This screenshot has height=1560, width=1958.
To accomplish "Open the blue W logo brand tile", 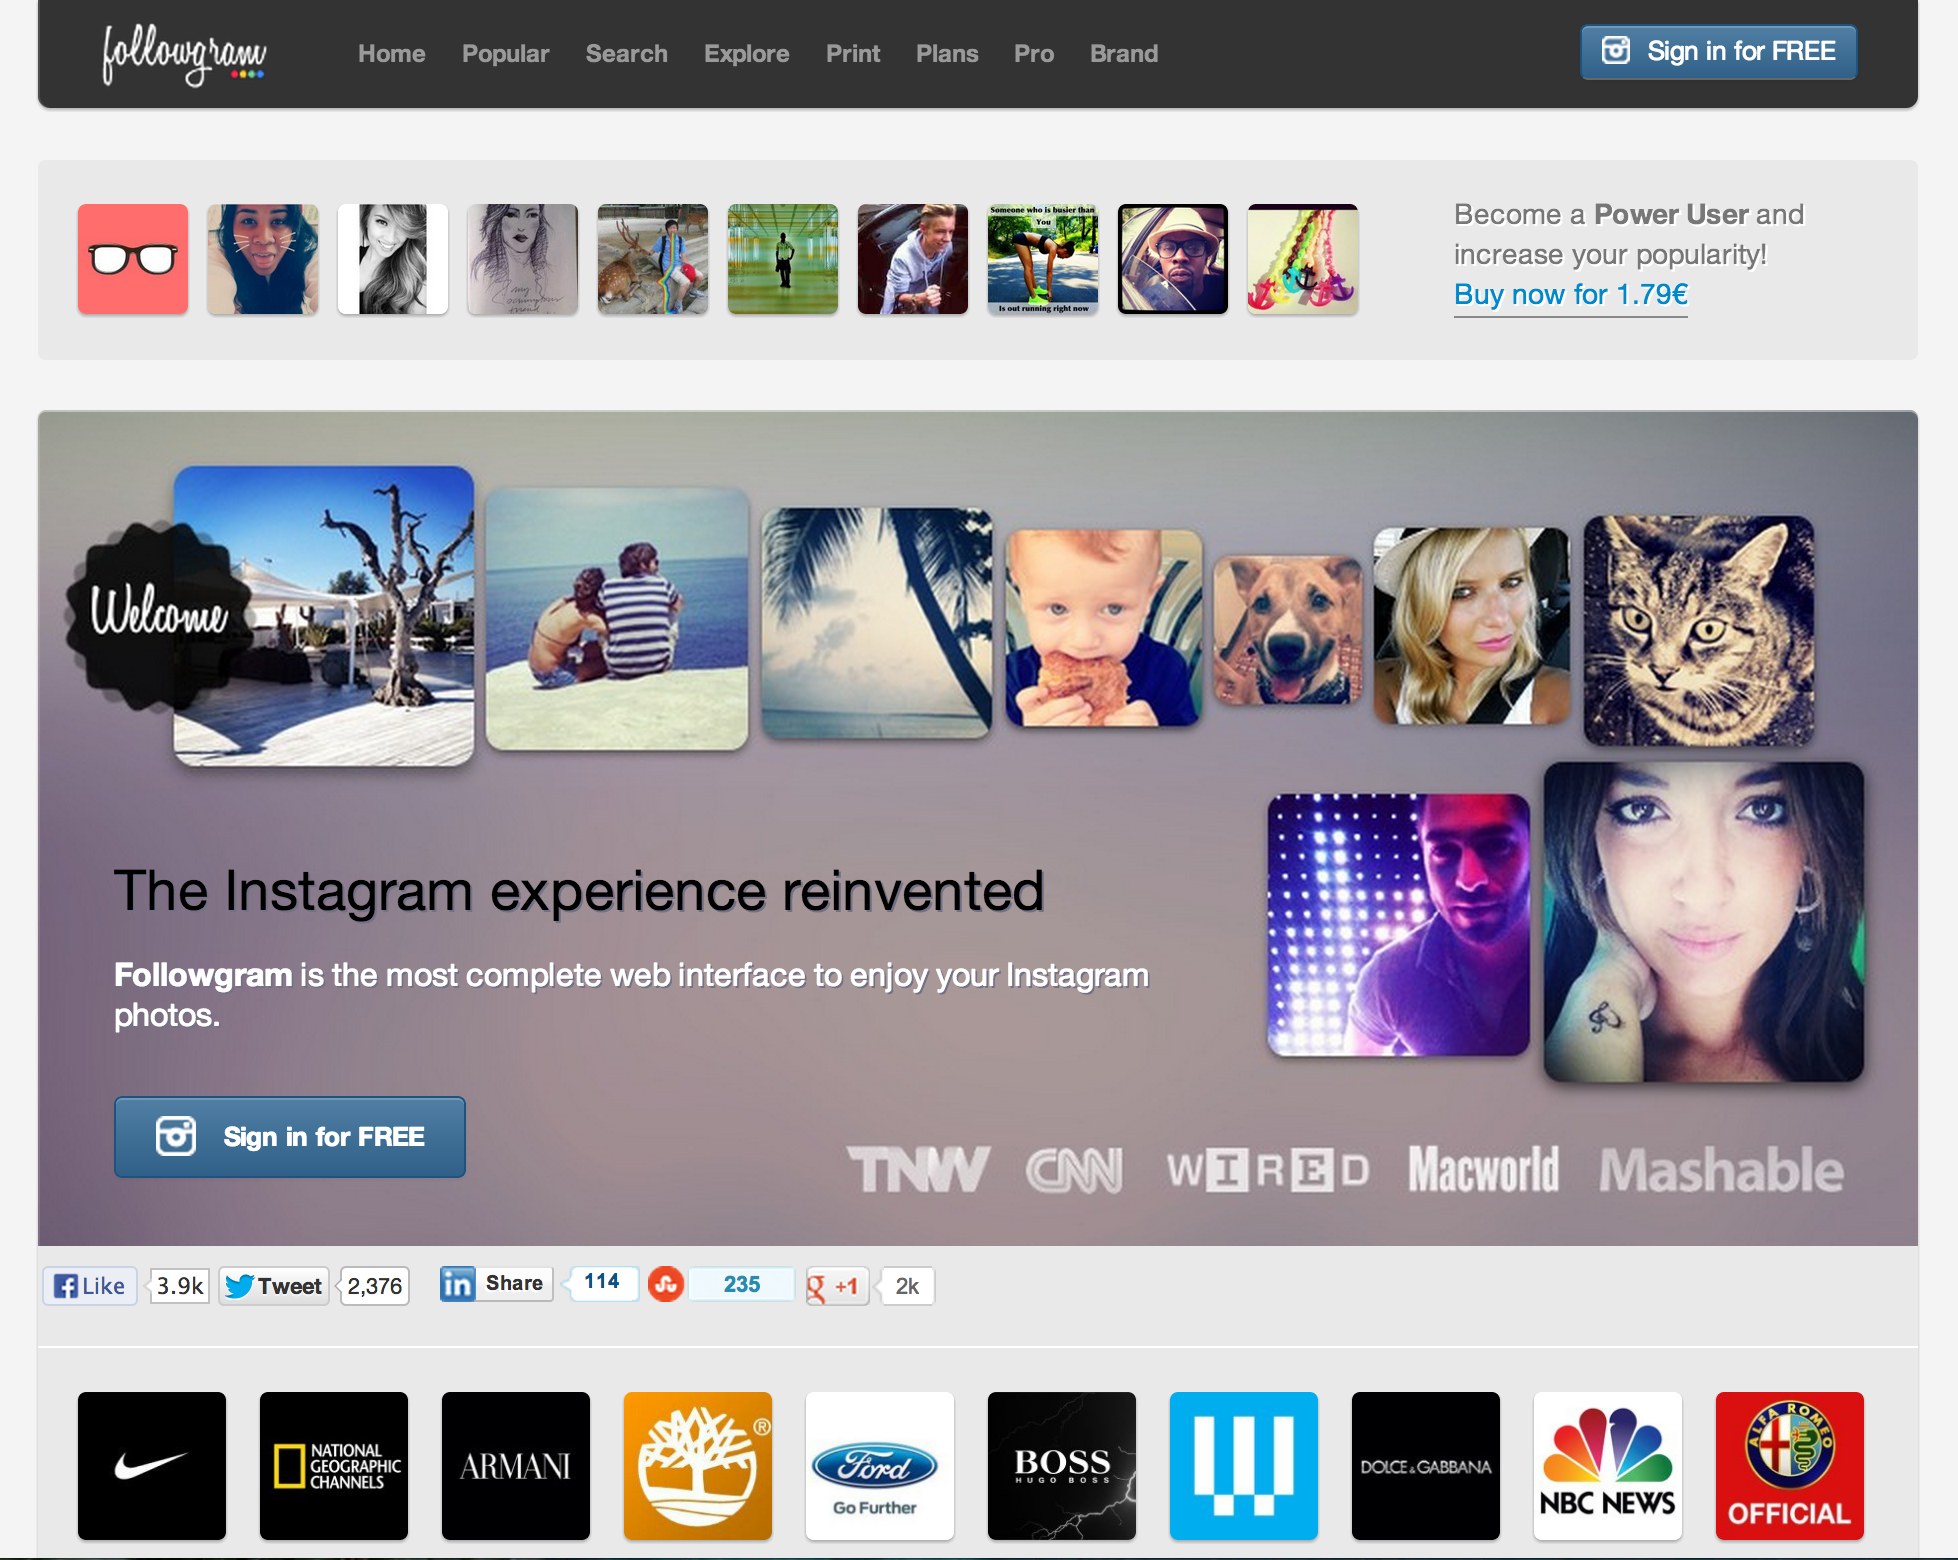I will 1244,1466.
